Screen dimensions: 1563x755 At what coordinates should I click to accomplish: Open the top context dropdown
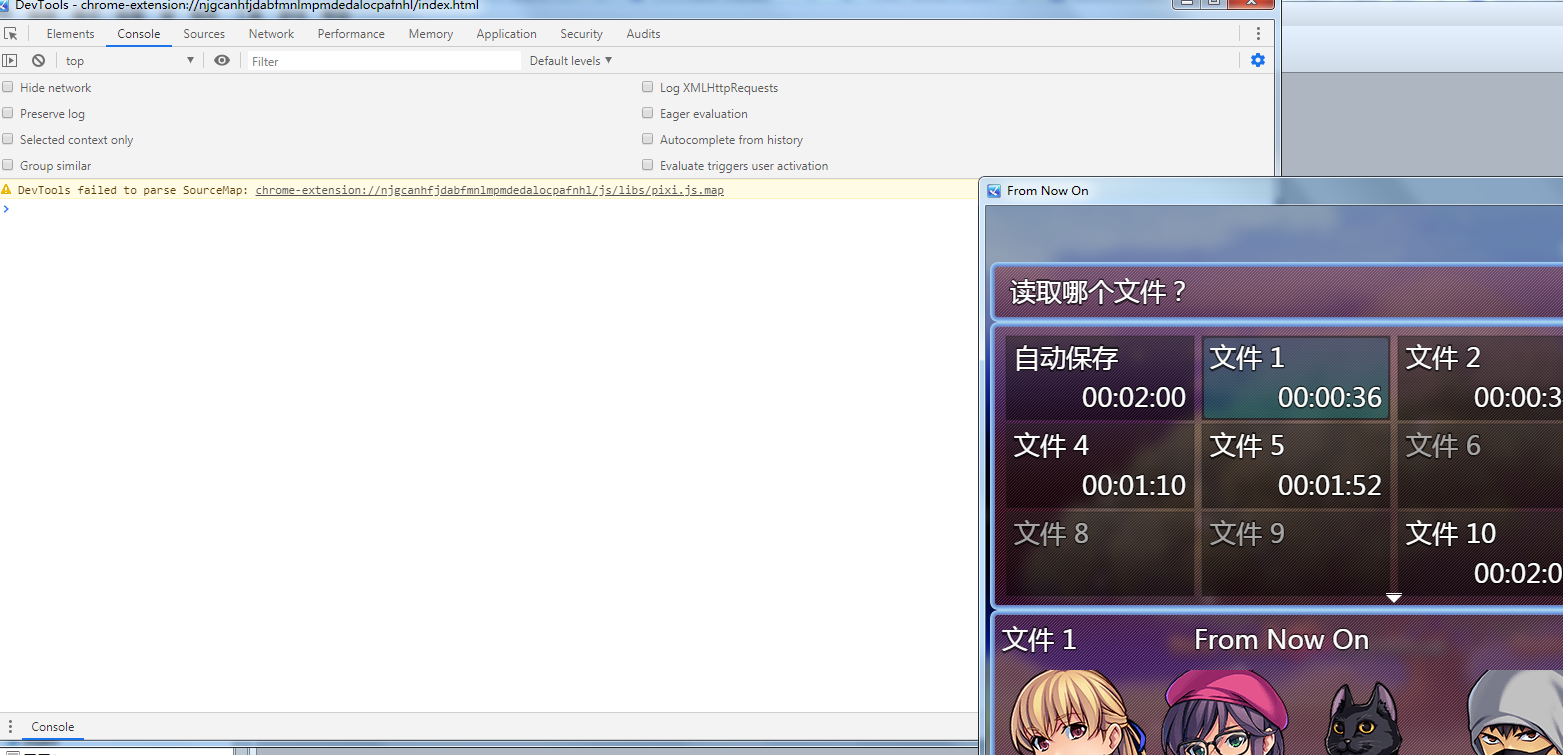click(129, 61)
